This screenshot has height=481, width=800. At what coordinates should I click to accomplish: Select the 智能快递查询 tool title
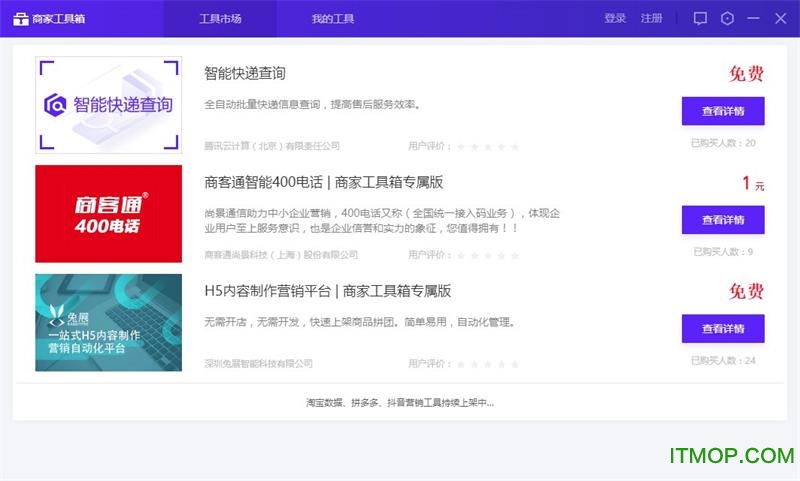pyautogui.click(x=245, y=73)
